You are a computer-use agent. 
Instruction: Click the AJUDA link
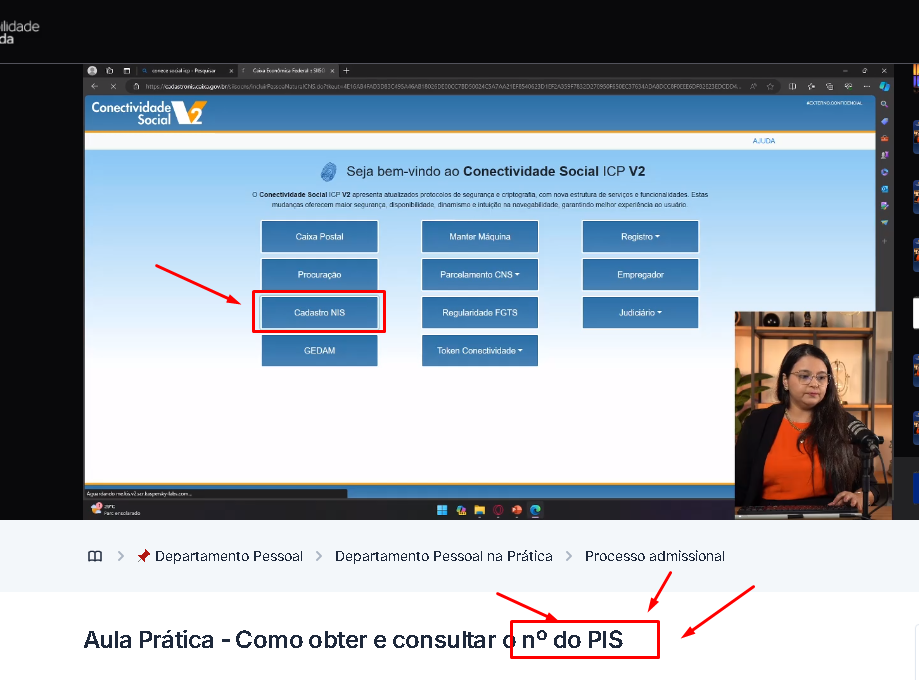point(764,141)
